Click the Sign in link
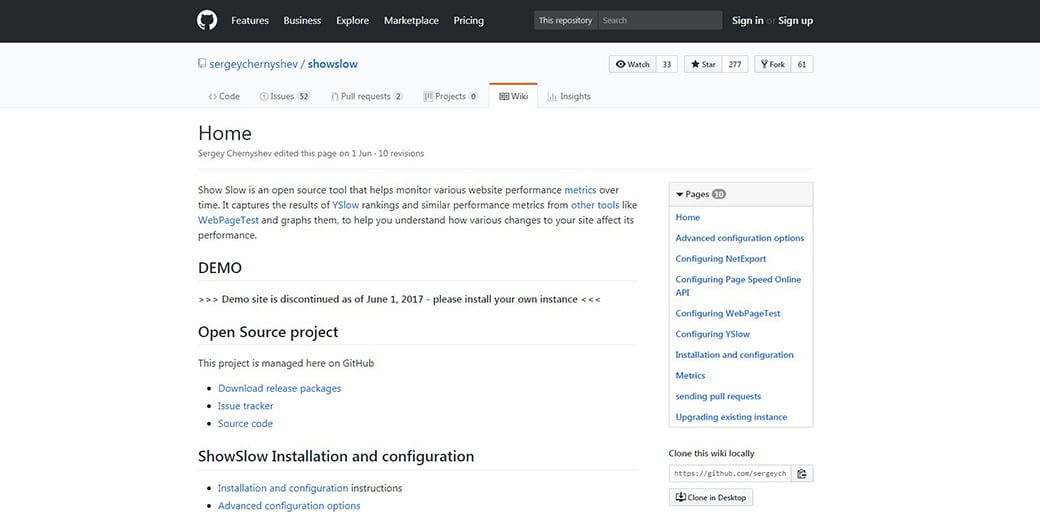 pos(747,20)
